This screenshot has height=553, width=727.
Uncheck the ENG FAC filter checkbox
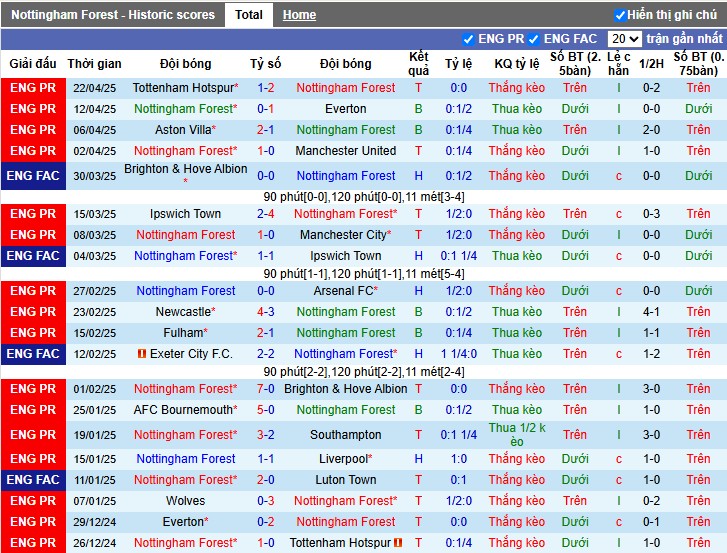coord(533,39)
